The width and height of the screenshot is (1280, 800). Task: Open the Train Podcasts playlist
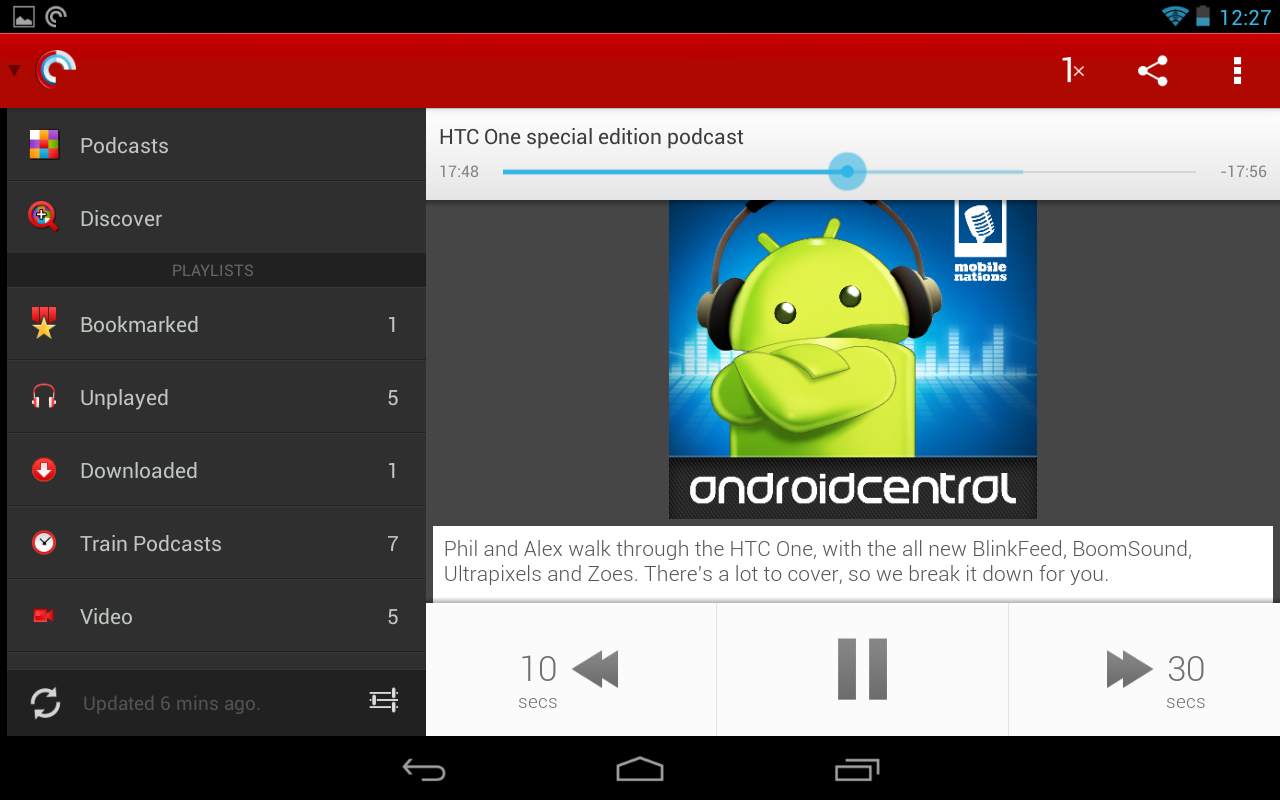click(x=216, y=543)
